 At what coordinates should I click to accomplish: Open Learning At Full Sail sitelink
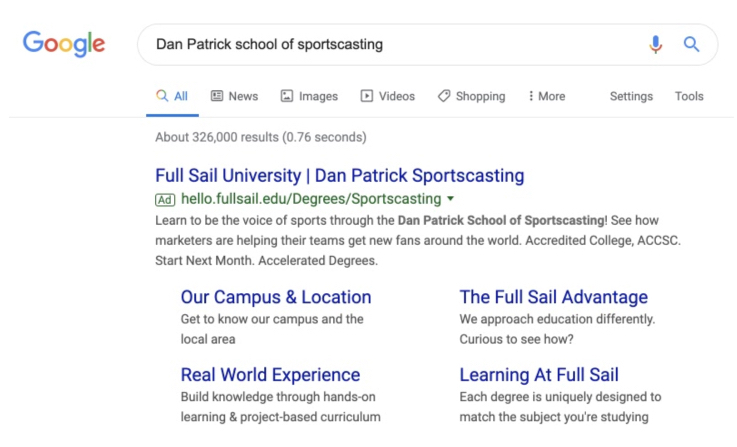539,375
